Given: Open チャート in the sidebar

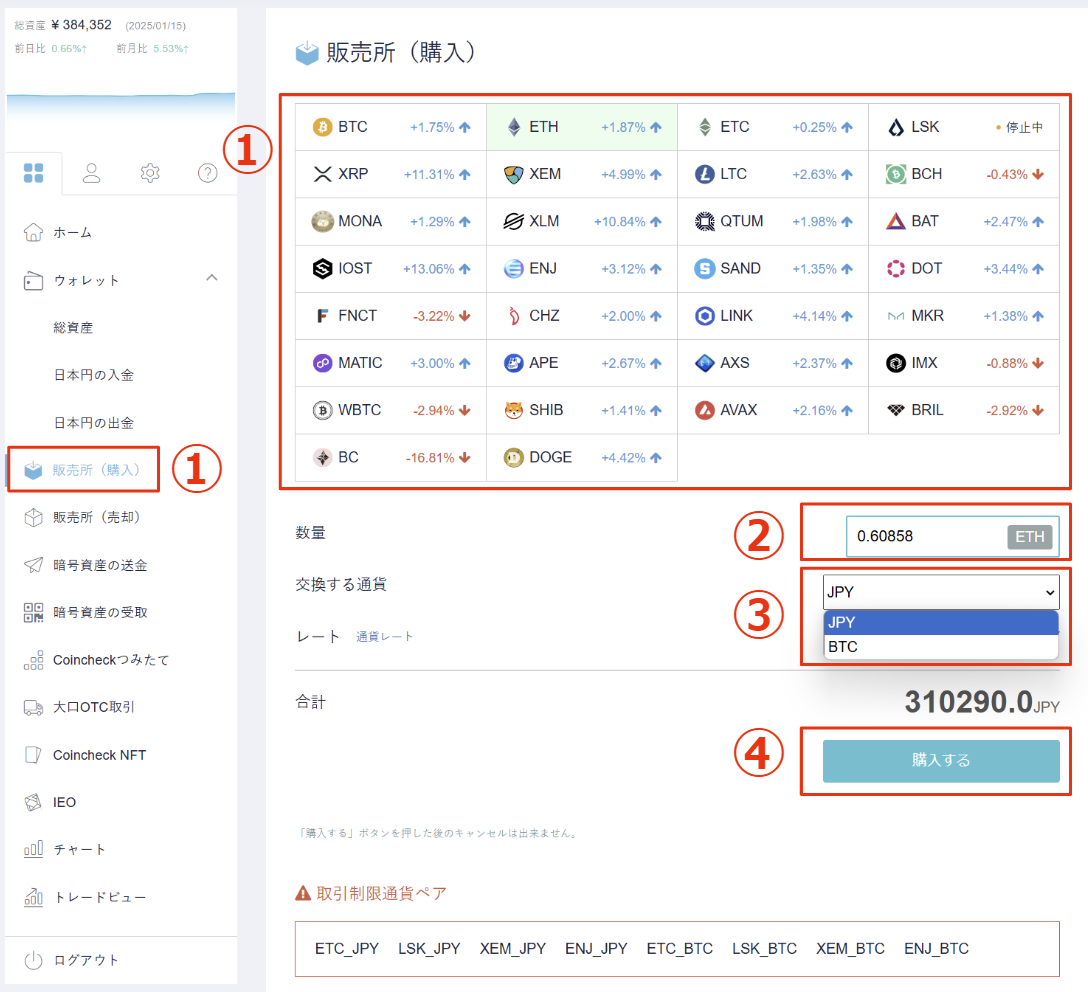Looking at the screenshot, I should coord(79,849).
